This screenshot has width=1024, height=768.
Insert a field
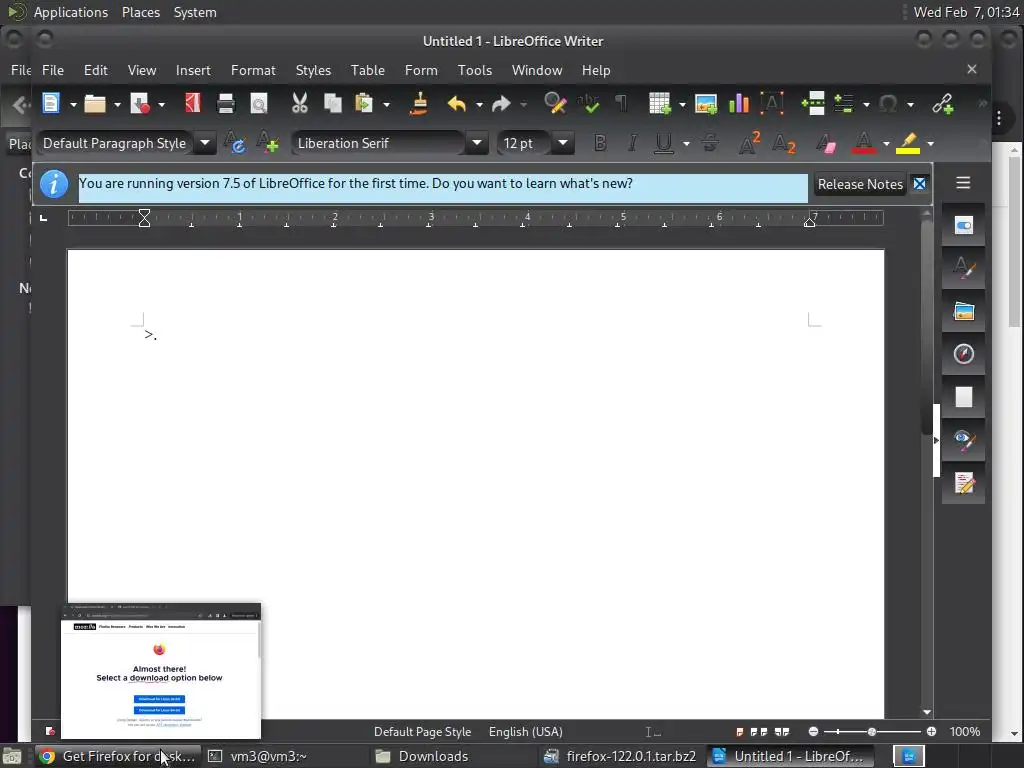pyautogui.click(x=844, y=103)
